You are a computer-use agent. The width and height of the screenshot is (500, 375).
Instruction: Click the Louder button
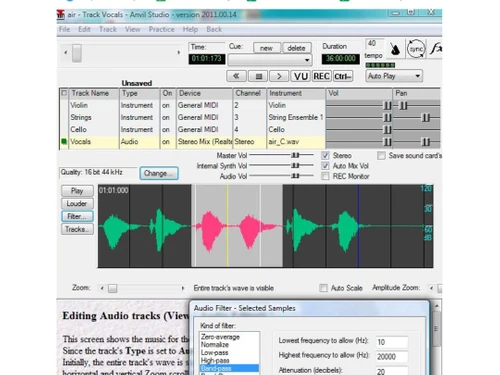77,203
